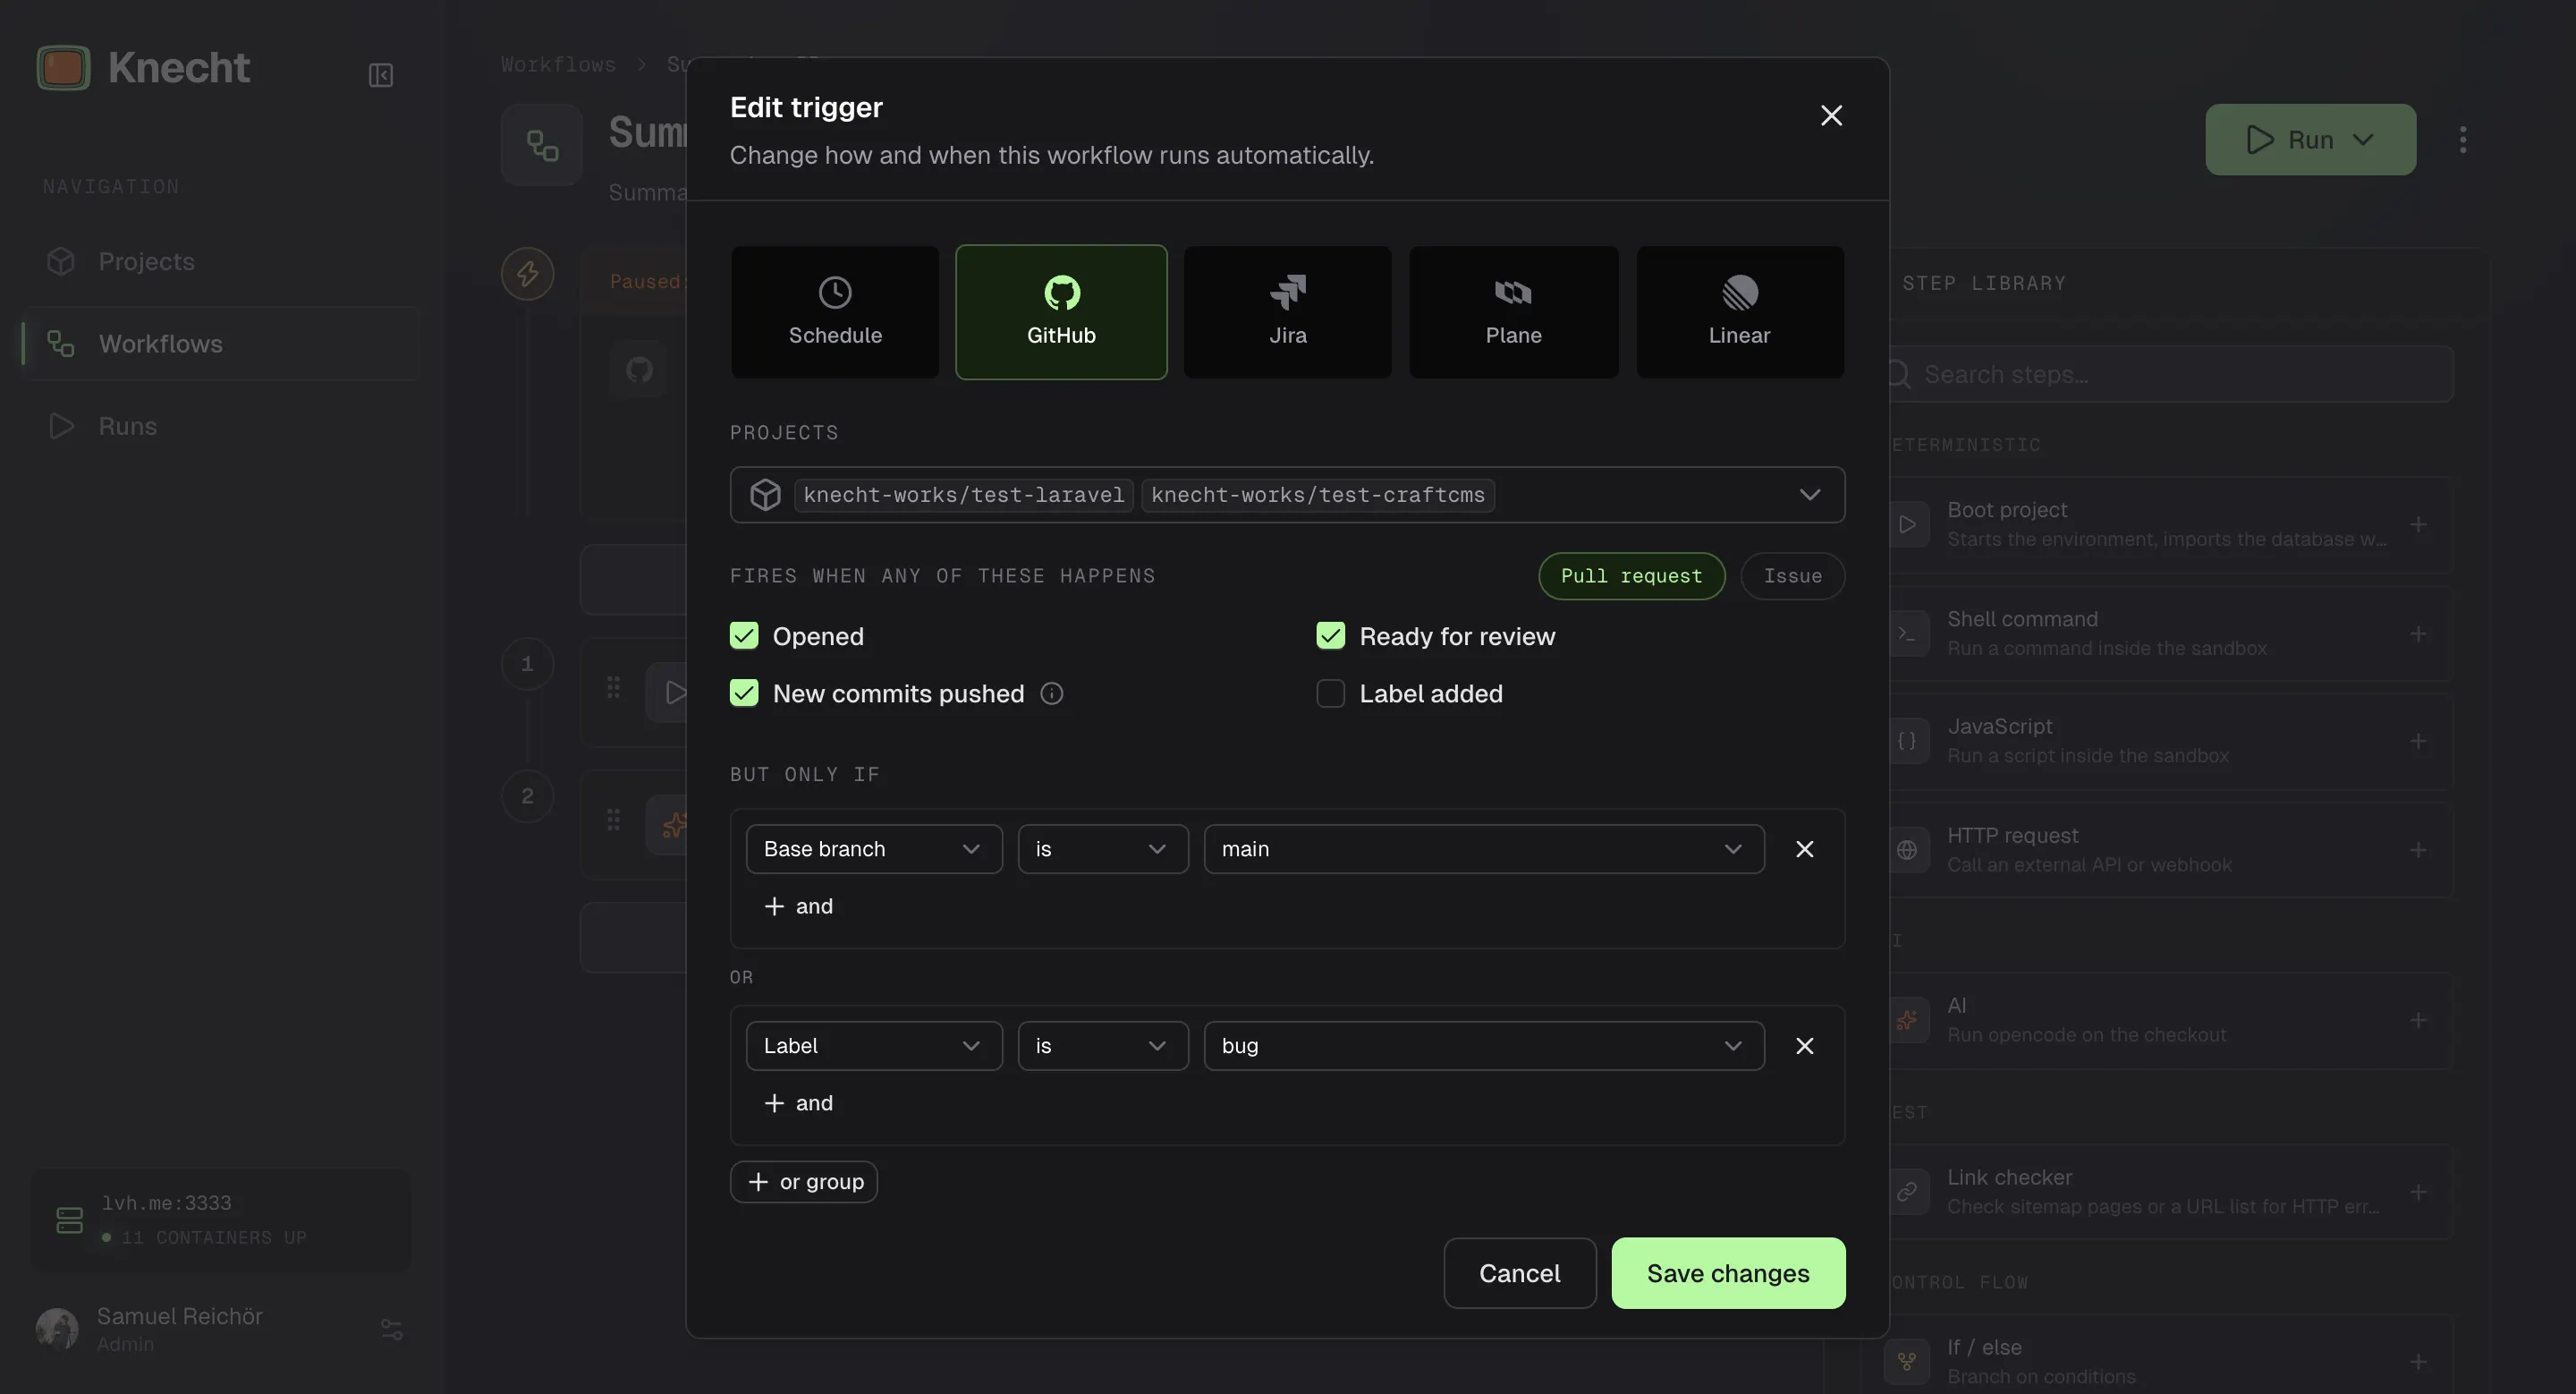Open Runs in the navigation
This screenshot has width=2576, height=1394.
(220, 426)
